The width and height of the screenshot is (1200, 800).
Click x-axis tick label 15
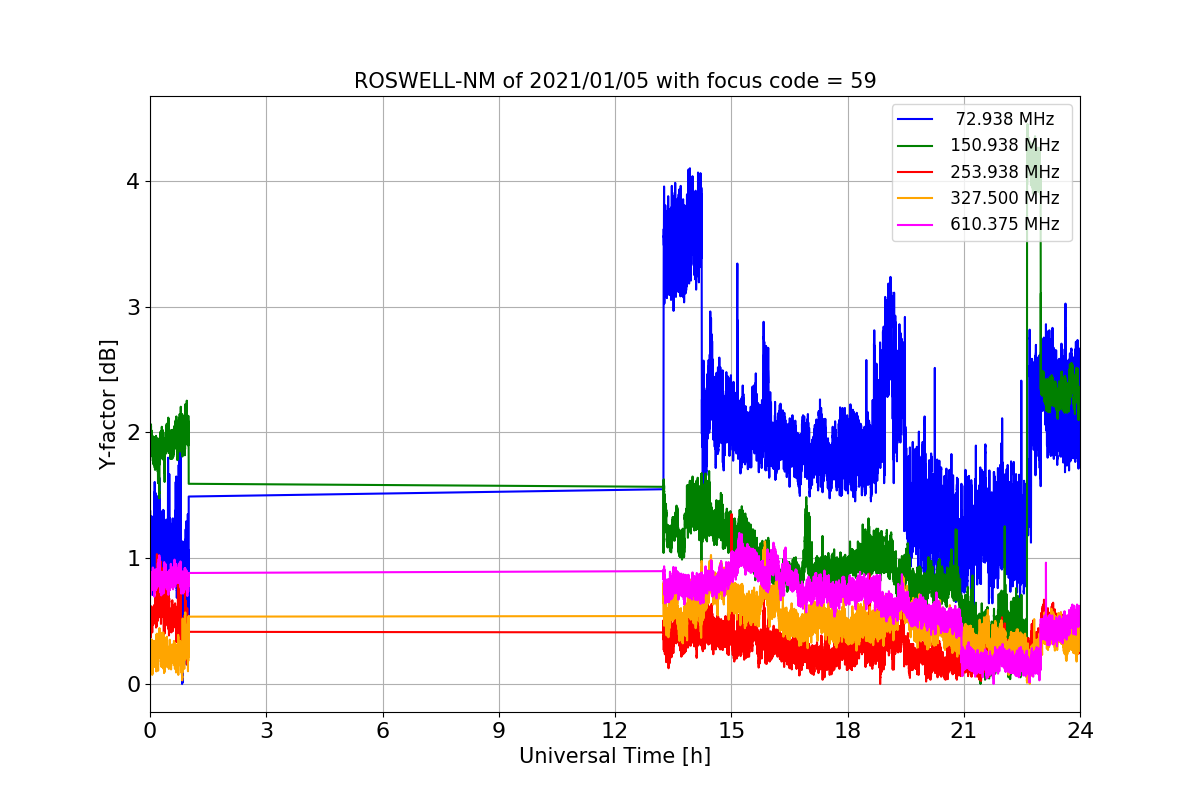coord(731,731)
